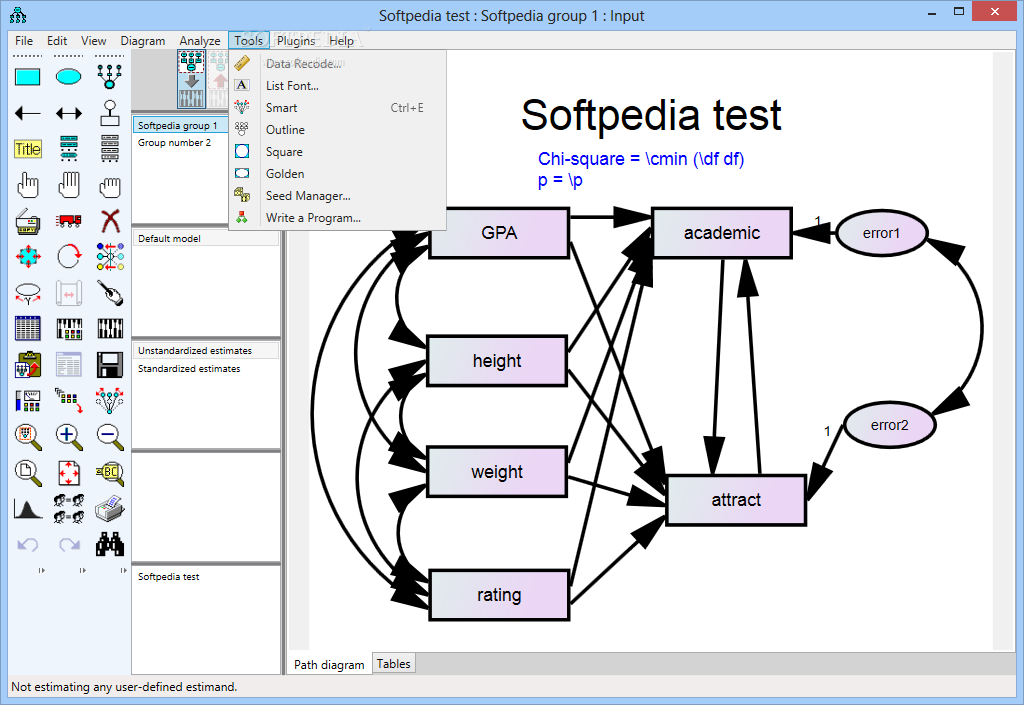Open the multiple-group analysis icon
Image resolution: width=1024 pixels, height=705 pixels.
[x=69, y=509]
